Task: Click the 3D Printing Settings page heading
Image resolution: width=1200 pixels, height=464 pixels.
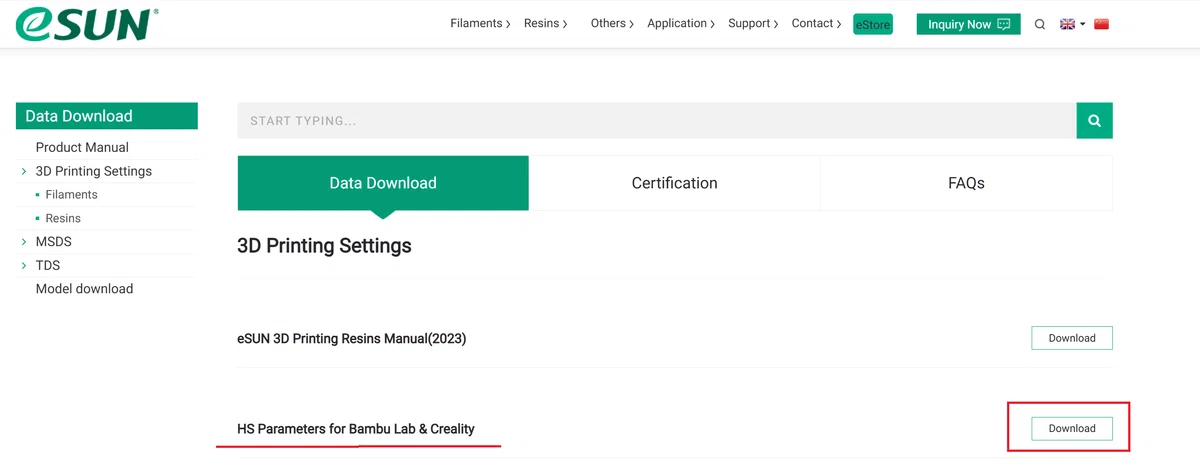Action: 324,245
